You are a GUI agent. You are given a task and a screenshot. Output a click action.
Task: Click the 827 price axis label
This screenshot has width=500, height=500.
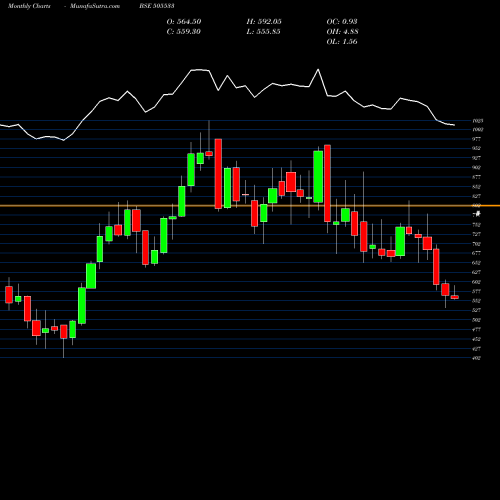(477, 196)
